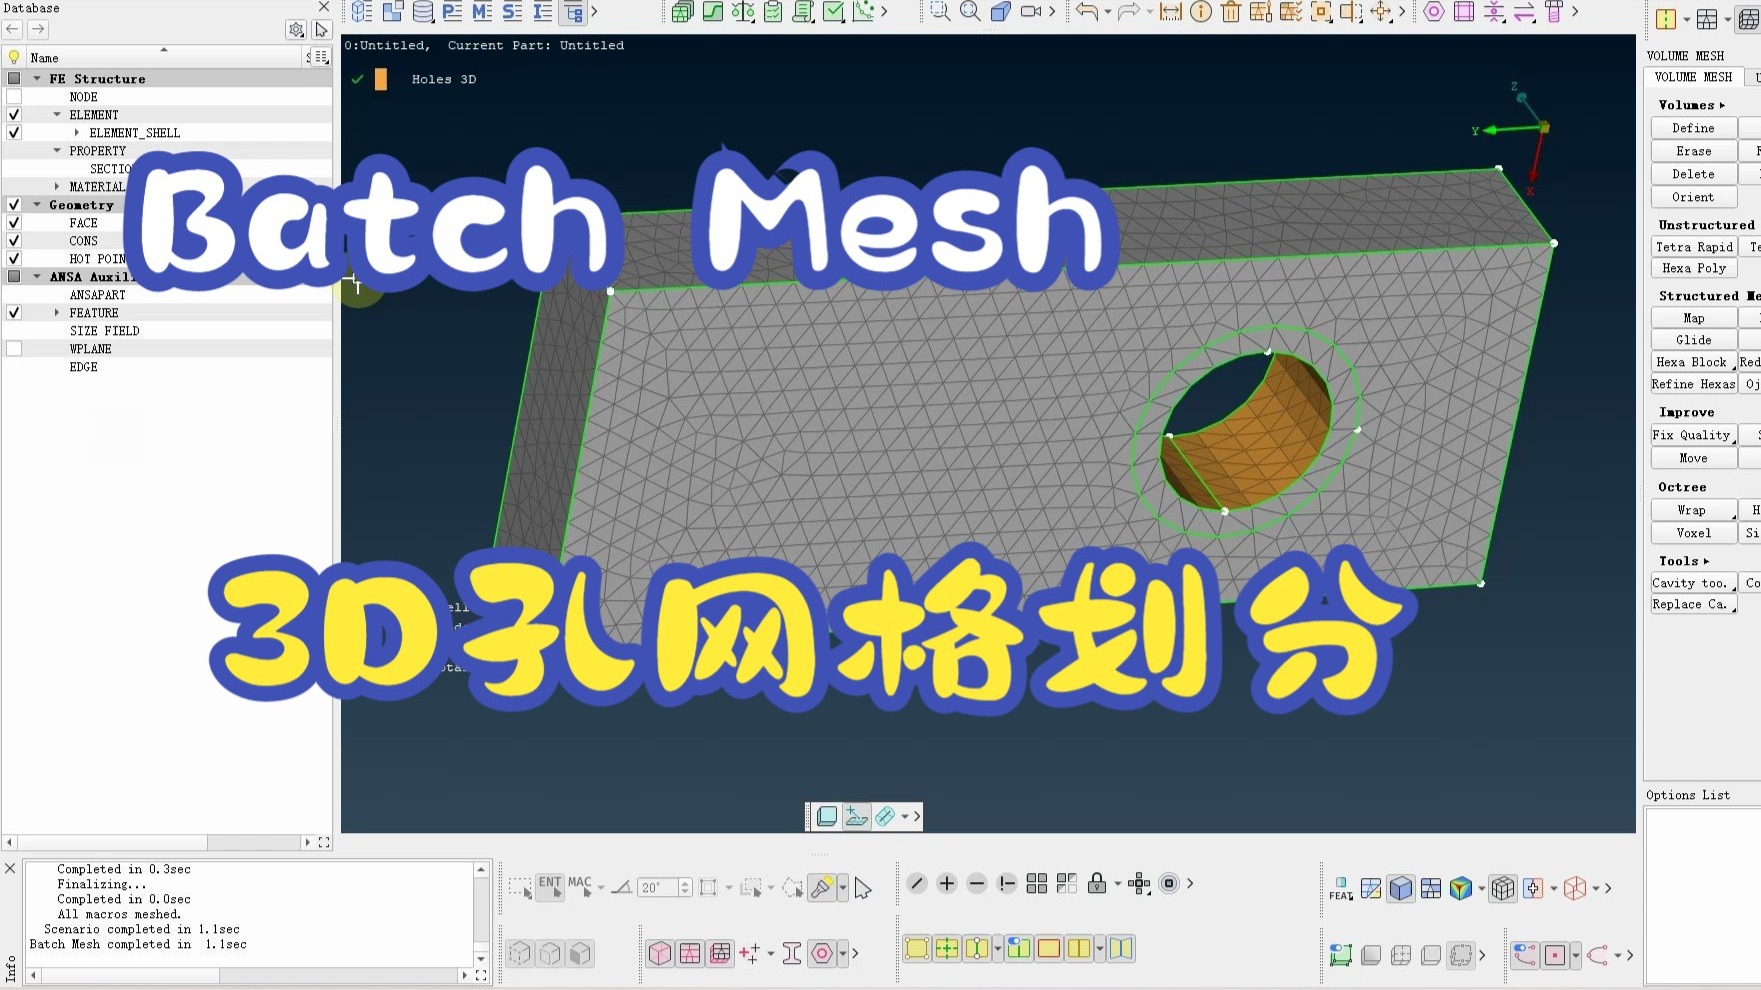Toggle the wireframe cube display icon
The width and height of the screenshot is (1761, 990).
[x=1503, y=888]
